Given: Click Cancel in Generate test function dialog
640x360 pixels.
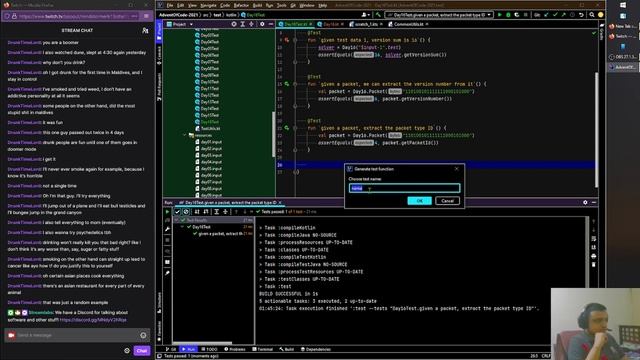Looking at the screenshot, I should click(x=447, y=201).
